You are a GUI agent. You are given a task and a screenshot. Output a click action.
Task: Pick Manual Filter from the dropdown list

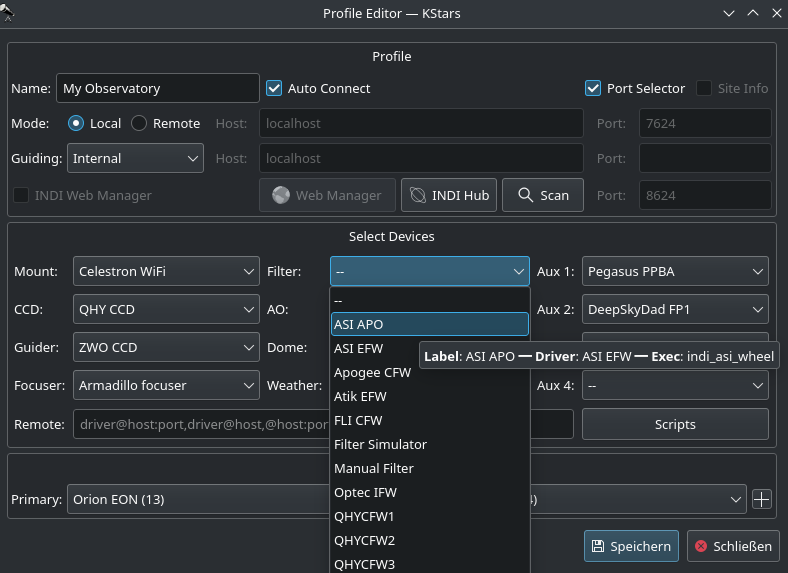coord(374,468)
